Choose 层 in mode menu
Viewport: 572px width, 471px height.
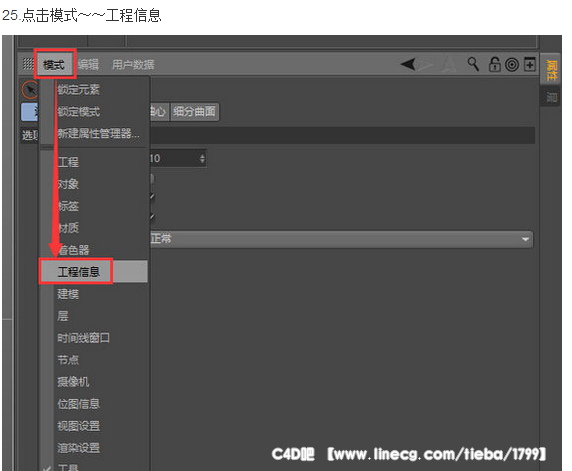(x=63, y=316)
